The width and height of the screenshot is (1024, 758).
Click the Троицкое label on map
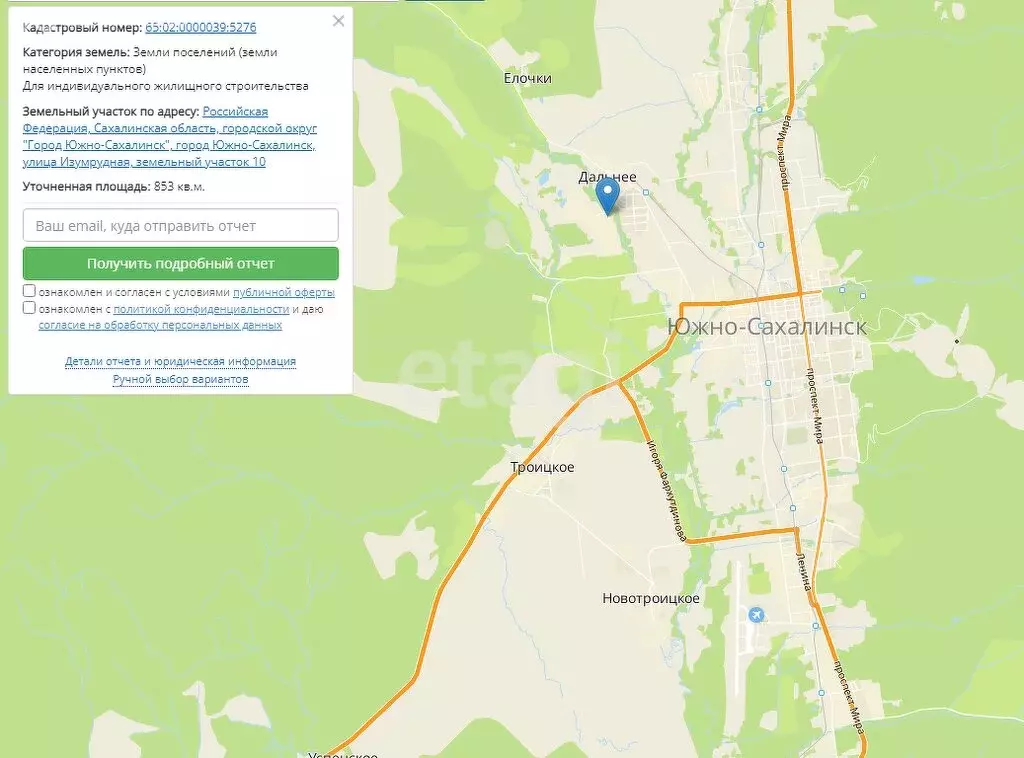click(x=542, y=467)
